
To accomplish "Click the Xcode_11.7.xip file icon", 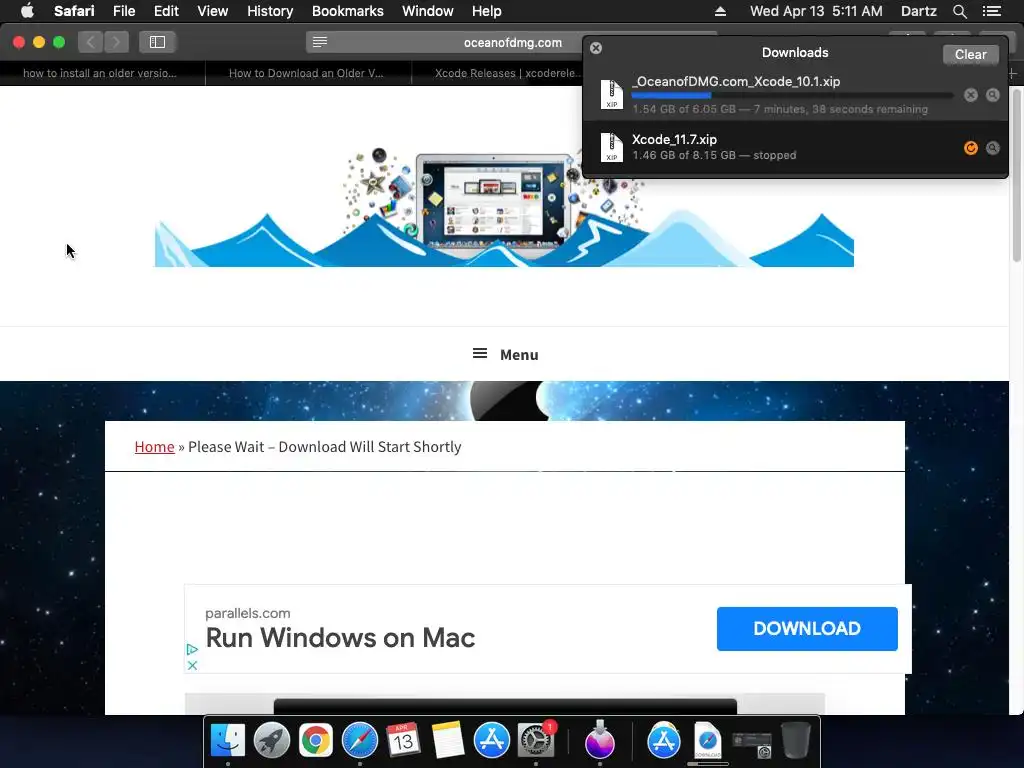I will click(x=612, y=147).
